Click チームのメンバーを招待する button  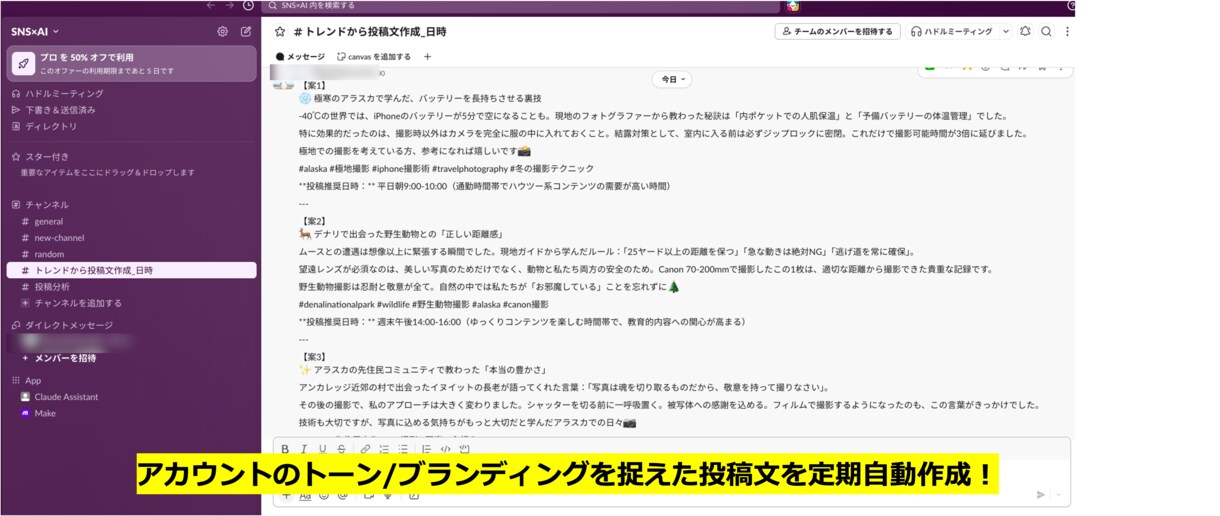coord(838,31)
